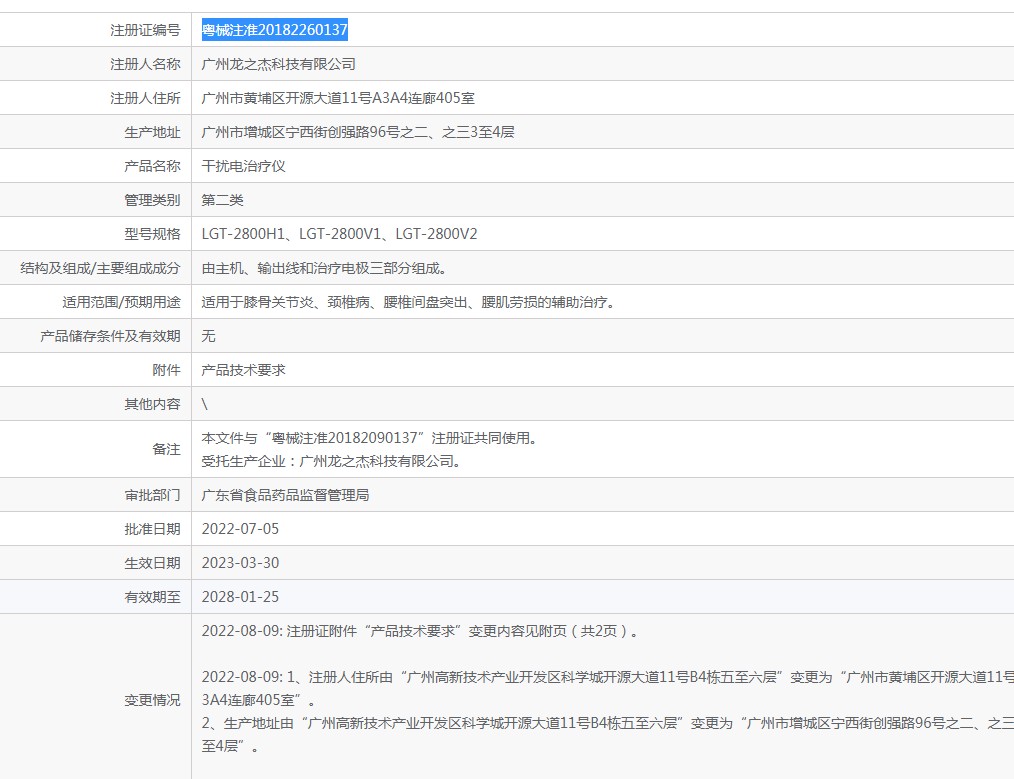Select remark line 本文件与“粤械注准20182090137”注册证共同使用

[366, 438]
